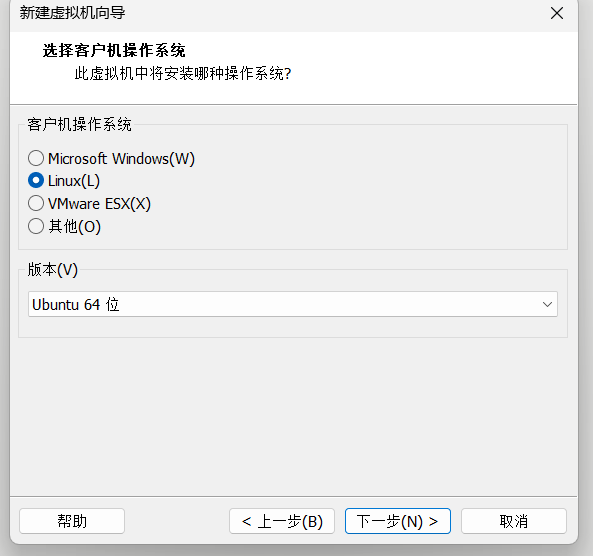Pick the 其他(O) radio circle
Screen dimensions: 593x556
tap(36, 226)
